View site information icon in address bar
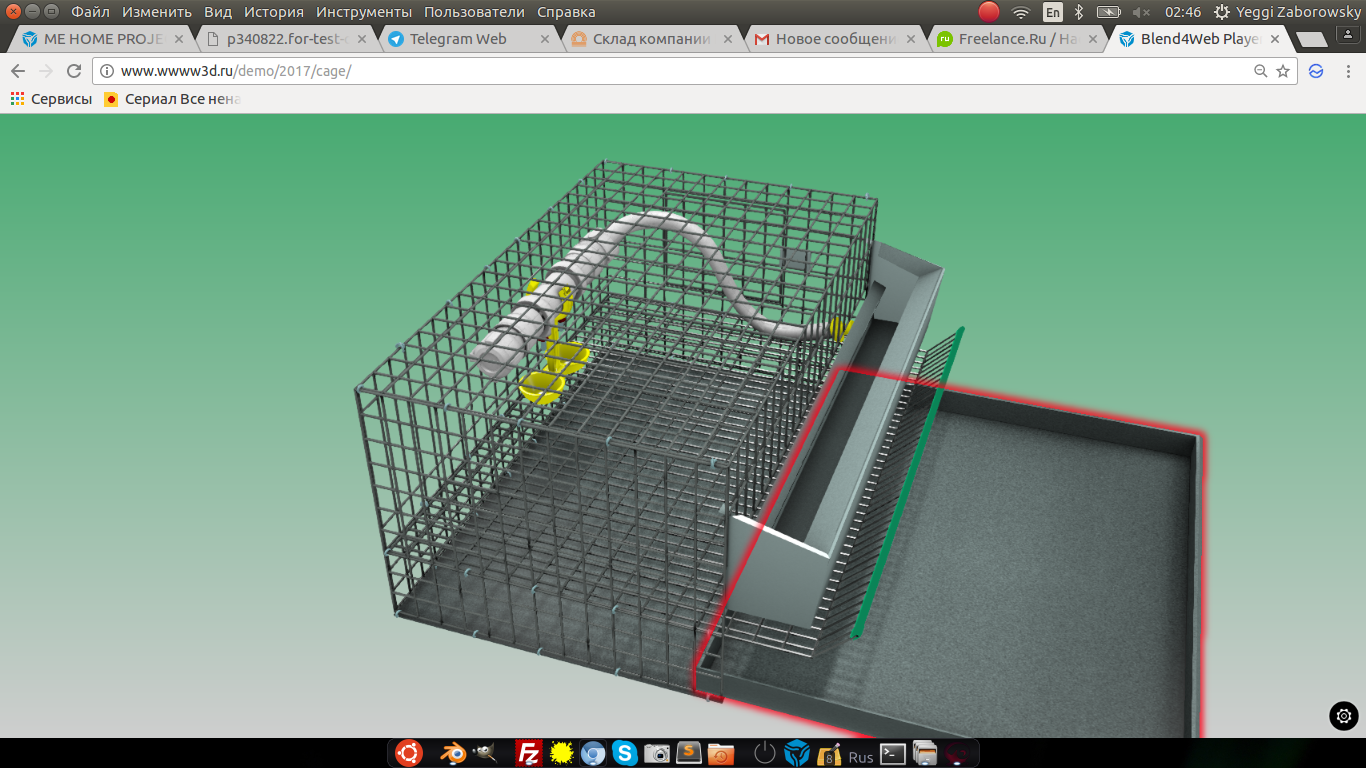1366x768 pixels. coord(107,71)
